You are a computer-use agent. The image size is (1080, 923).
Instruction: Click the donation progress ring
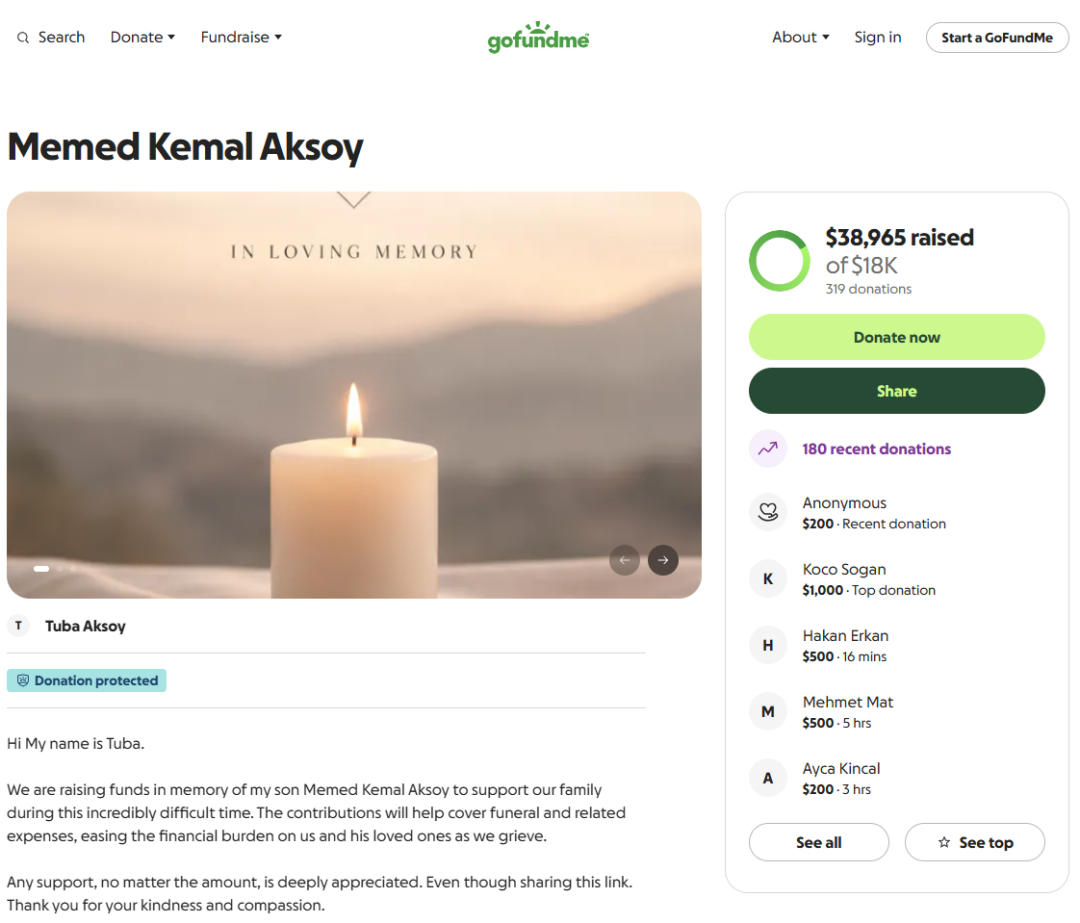point(779,261)
